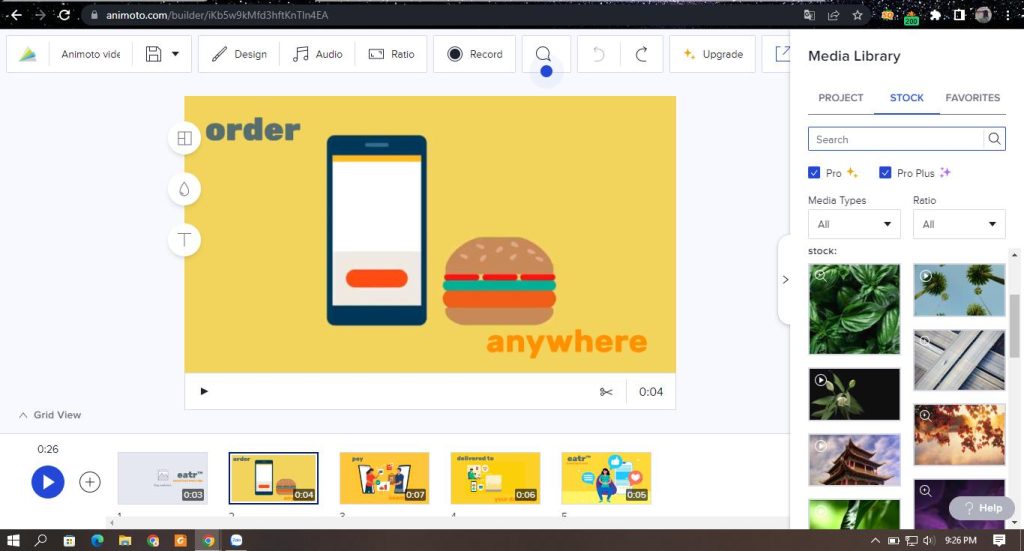This screenshot has width=1024, height=551.
Task: Click the order text on canvas
Action: pyautogui.click(x=253, y=130)
